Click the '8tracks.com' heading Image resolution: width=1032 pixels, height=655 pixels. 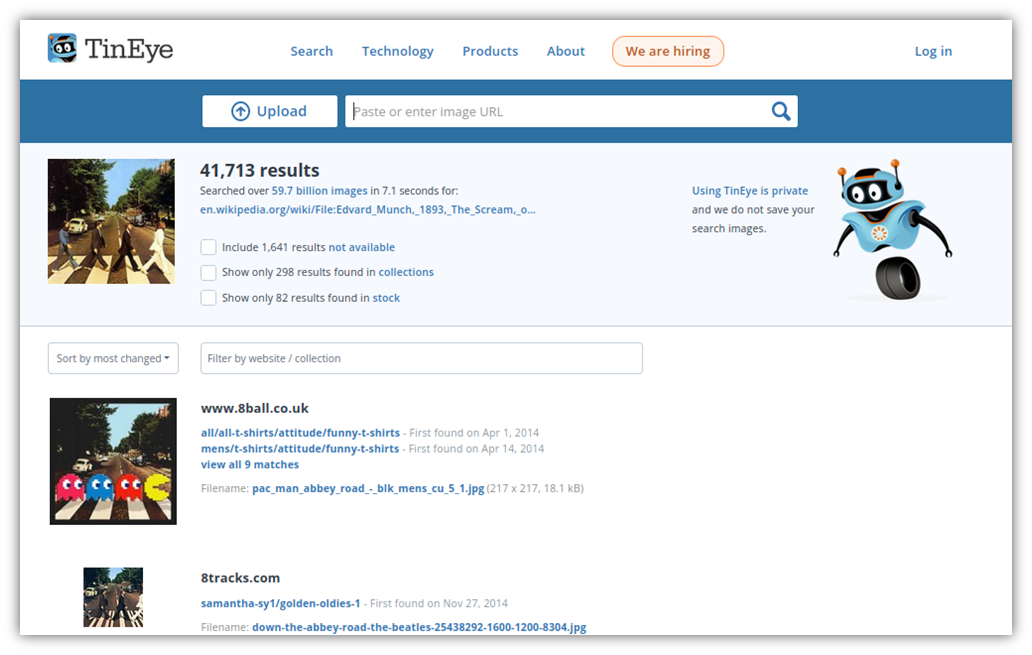(x=240, y=578)
